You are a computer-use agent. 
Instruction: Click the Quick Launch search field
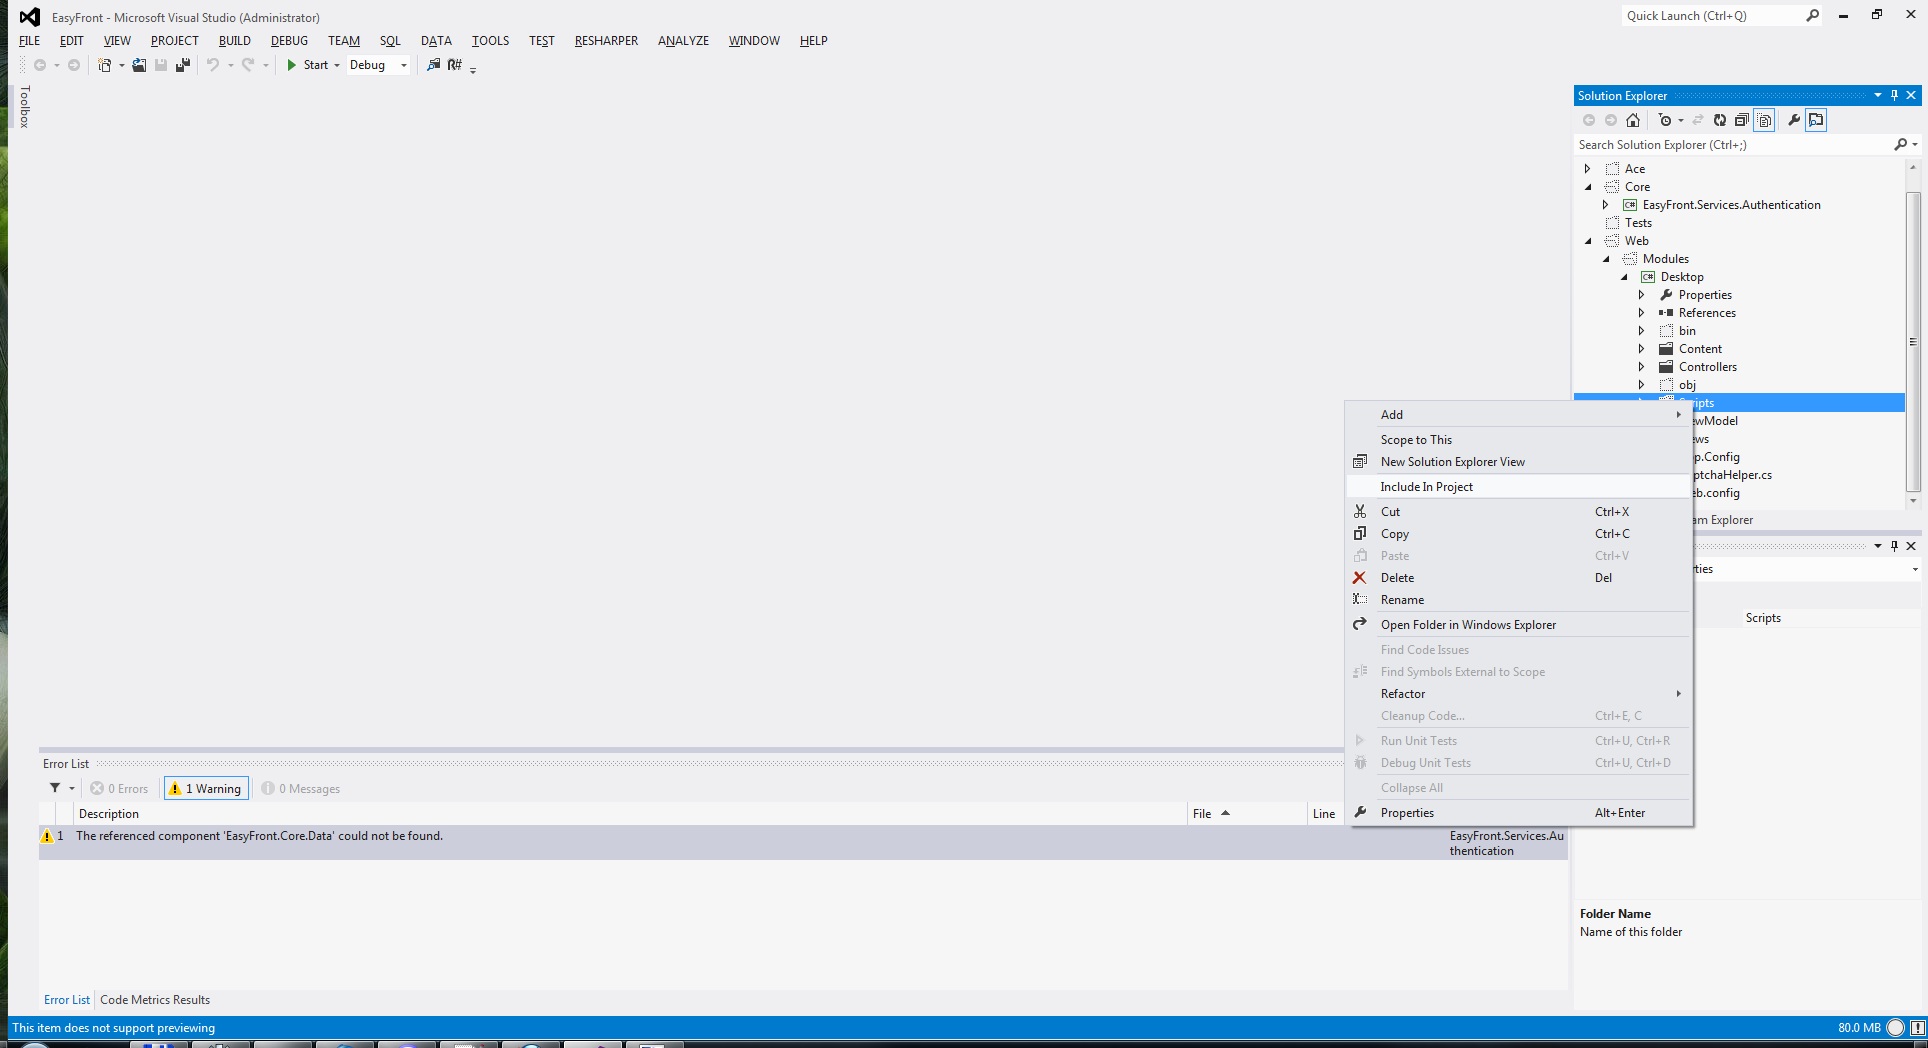1712,16
